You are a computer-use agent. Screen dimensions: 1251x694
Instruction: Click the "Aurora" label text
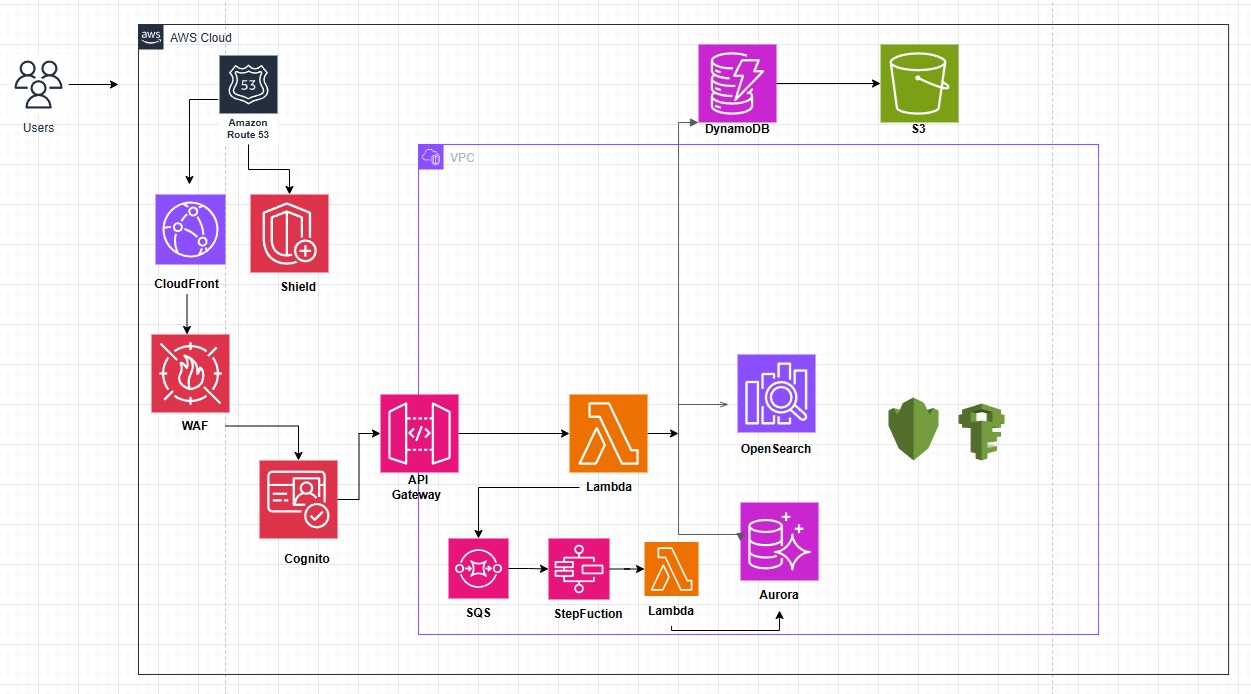click(x=779, y=595)
